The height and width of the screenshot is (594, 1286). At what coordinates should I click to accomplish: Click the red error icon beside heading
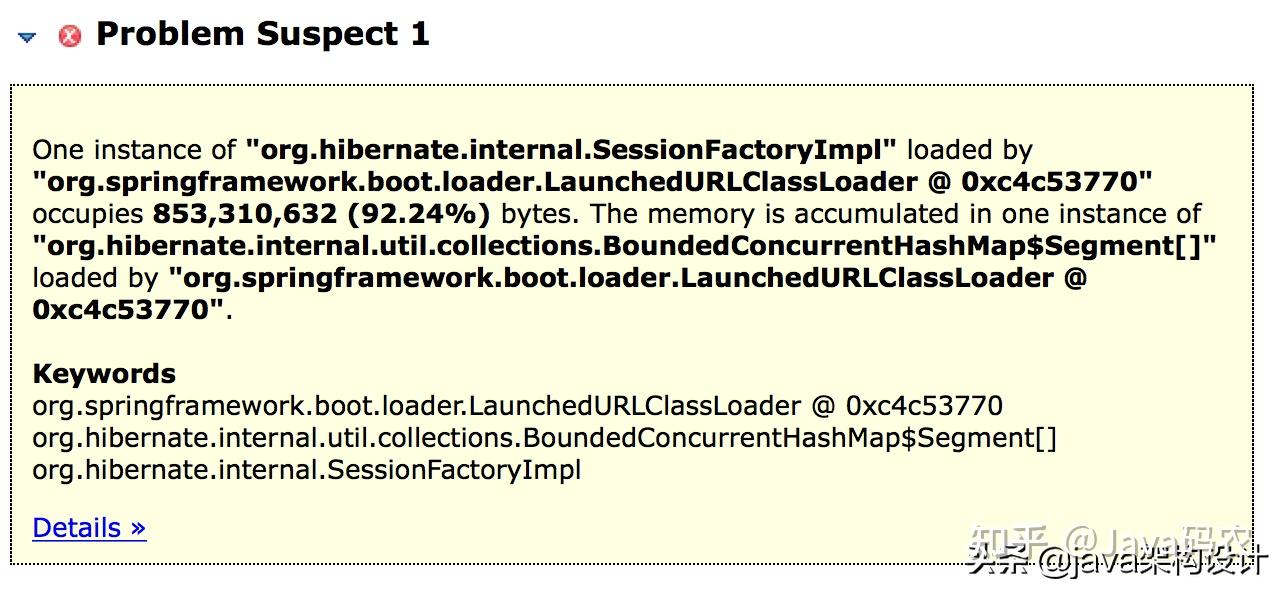click(x=69, y=37)
